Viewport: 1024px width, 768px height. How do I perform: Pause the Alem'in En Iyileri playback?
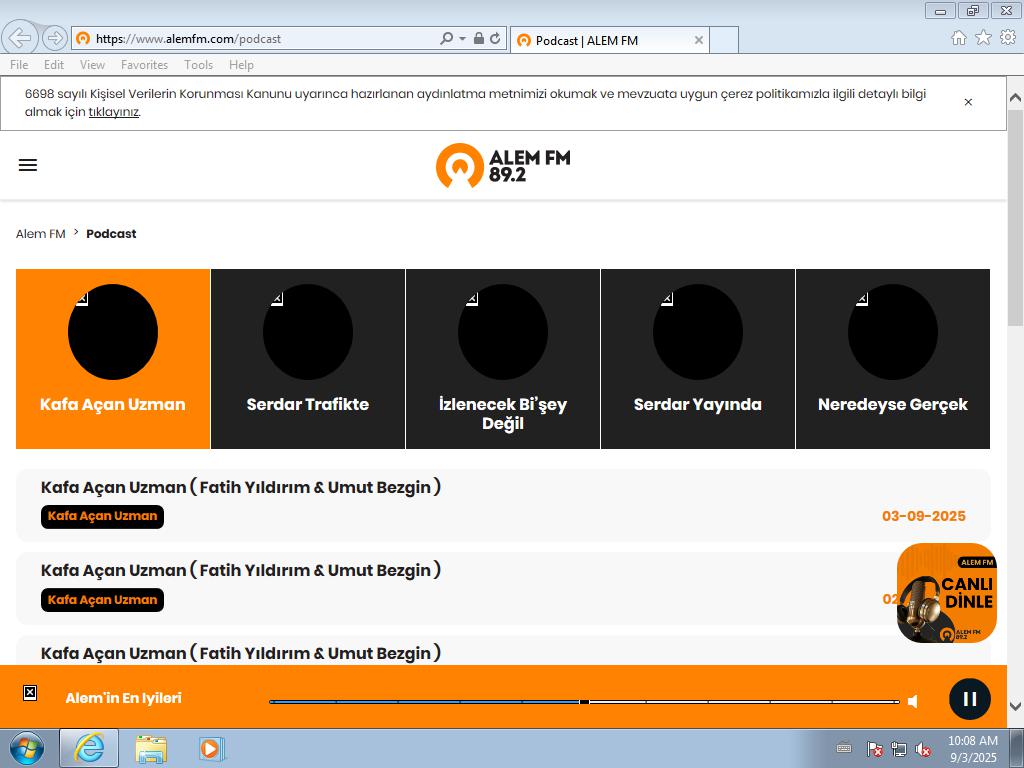click(969, 699)
